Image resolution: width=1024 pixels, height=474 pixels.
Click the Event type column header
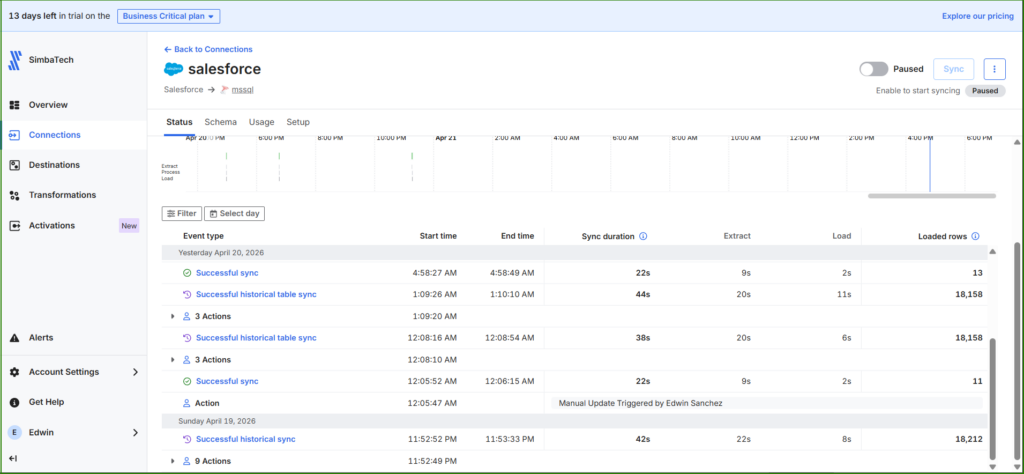coord(203,236)
